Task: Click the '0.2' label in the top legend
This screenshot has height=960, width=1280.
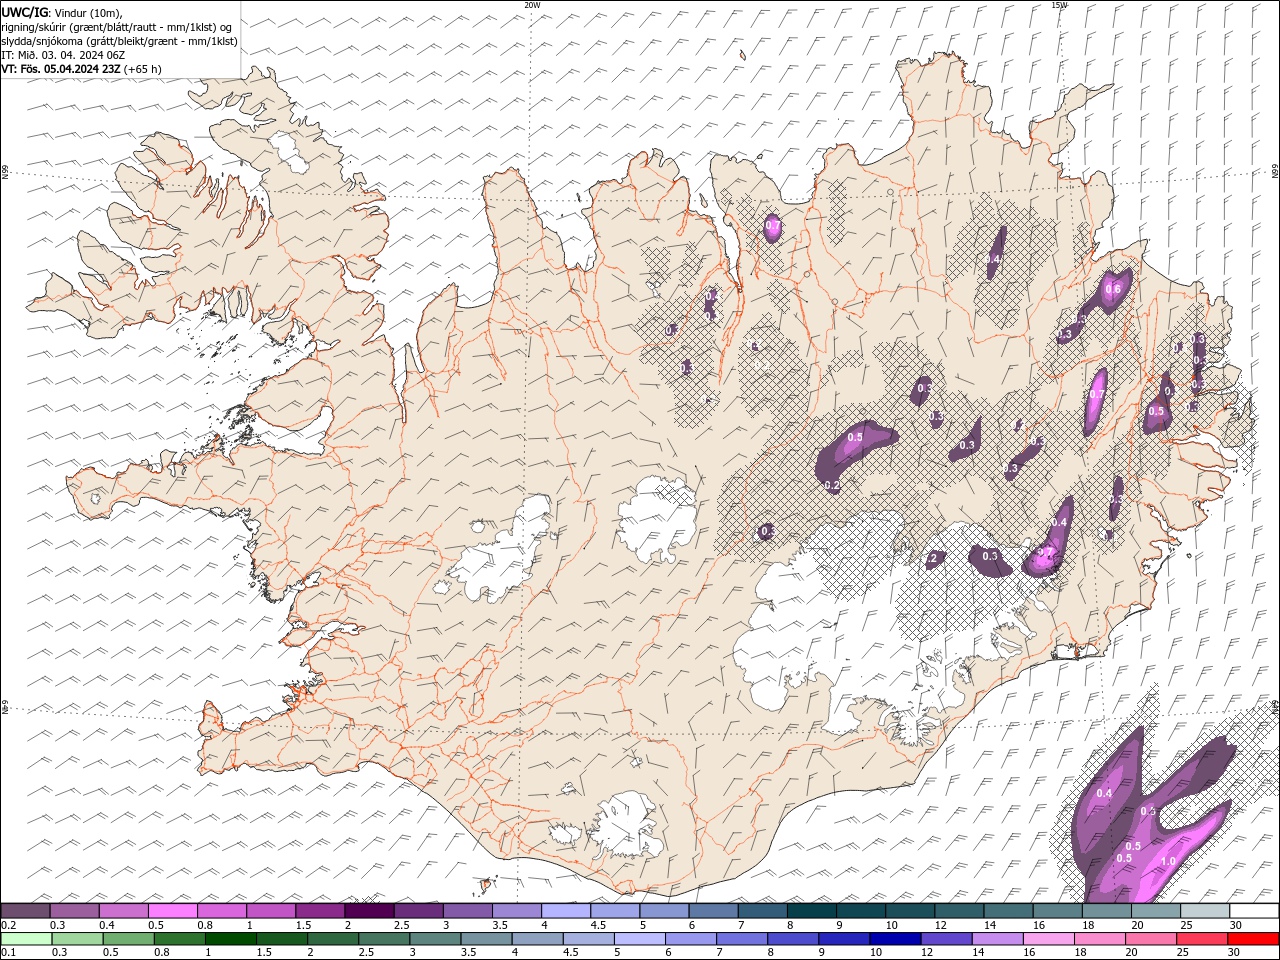Action: pyautogui.click(x=8, y=925)
